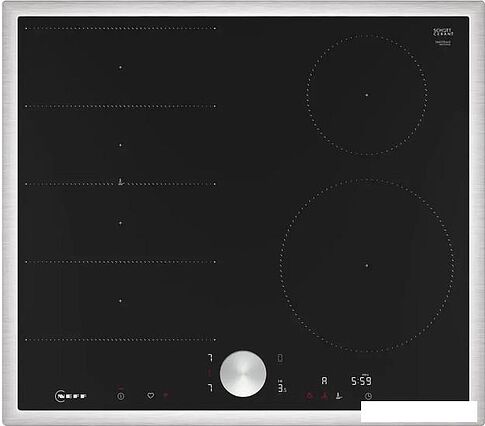Select the 5:59 timer display

pos(361,381)
